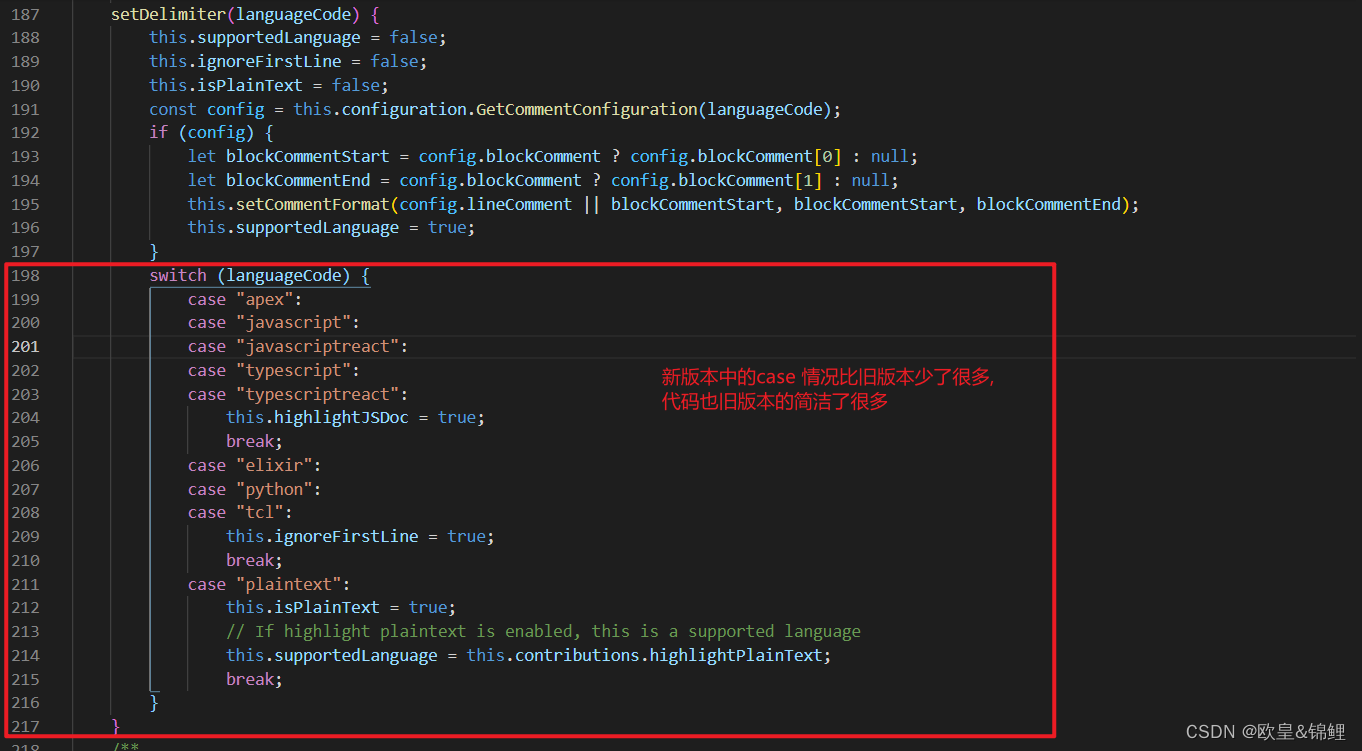Click isPlainText on line 190

pos(250,86)
